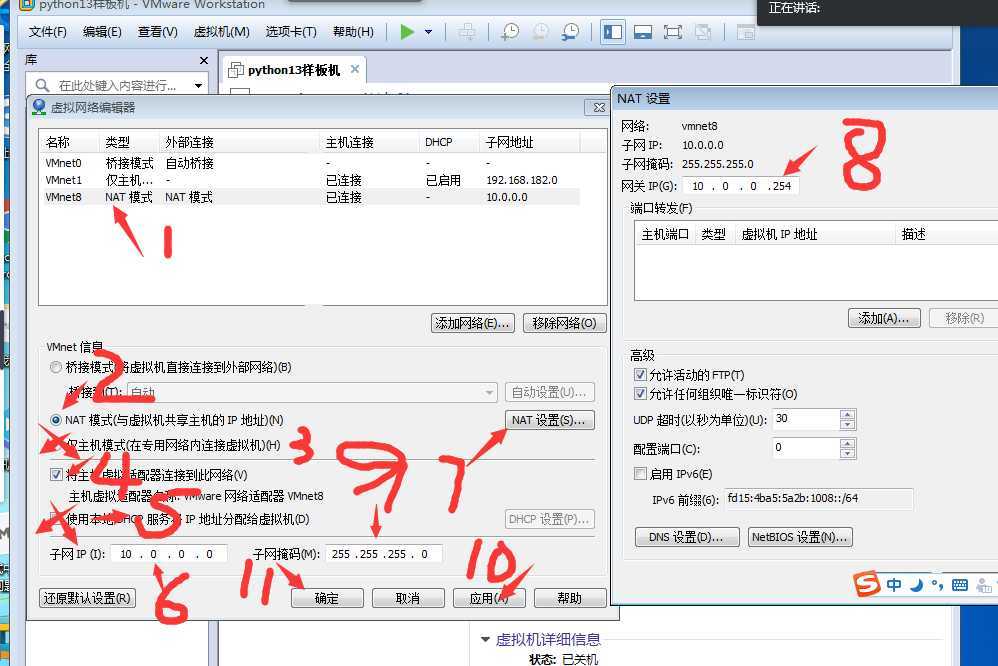This screenshot has width=998, height=666.
Task: Toggle the show library panel toolbar icon
Action: (x=612, y=32)
